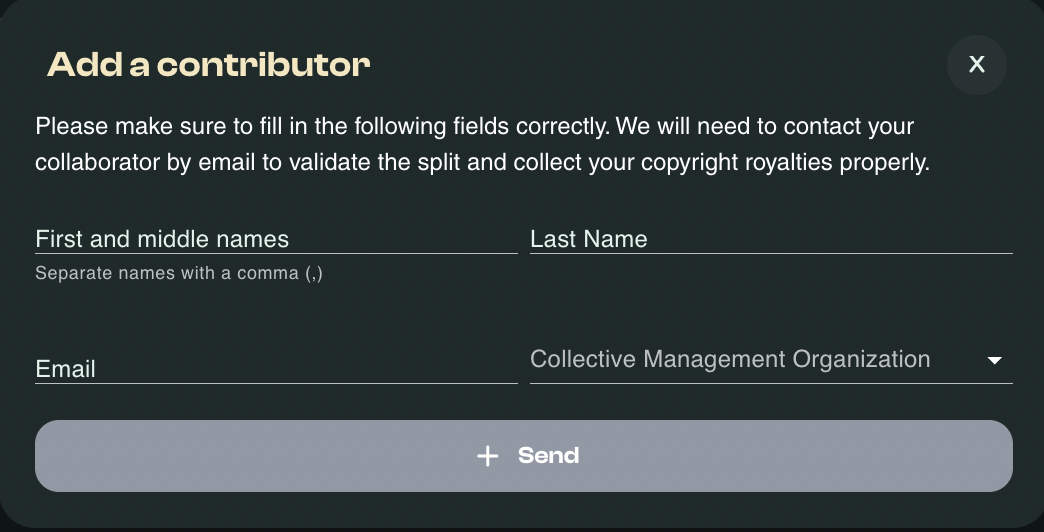Screen dimensions: 1044x532
Task: Close the Add a contributor dialog
Action: [976, 65]
